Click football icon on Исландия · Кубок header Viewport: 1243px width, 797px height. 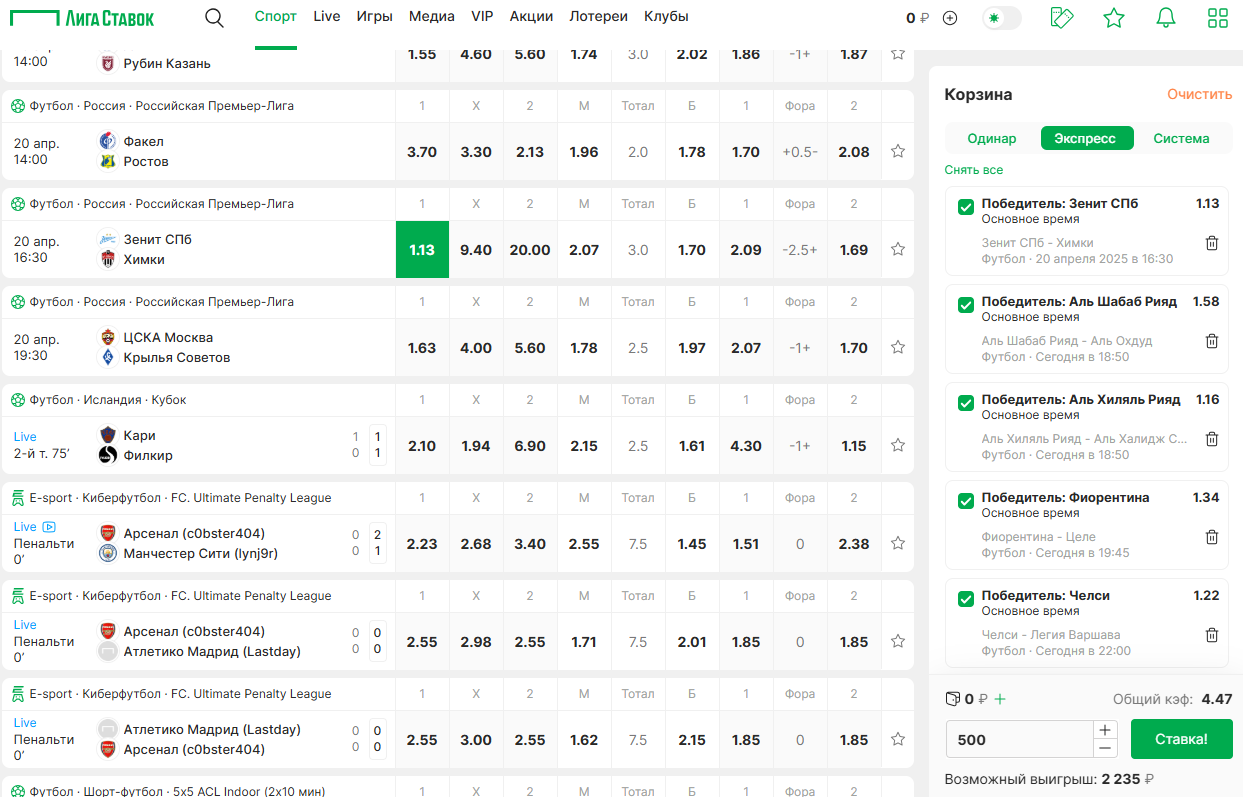point(18,400)
